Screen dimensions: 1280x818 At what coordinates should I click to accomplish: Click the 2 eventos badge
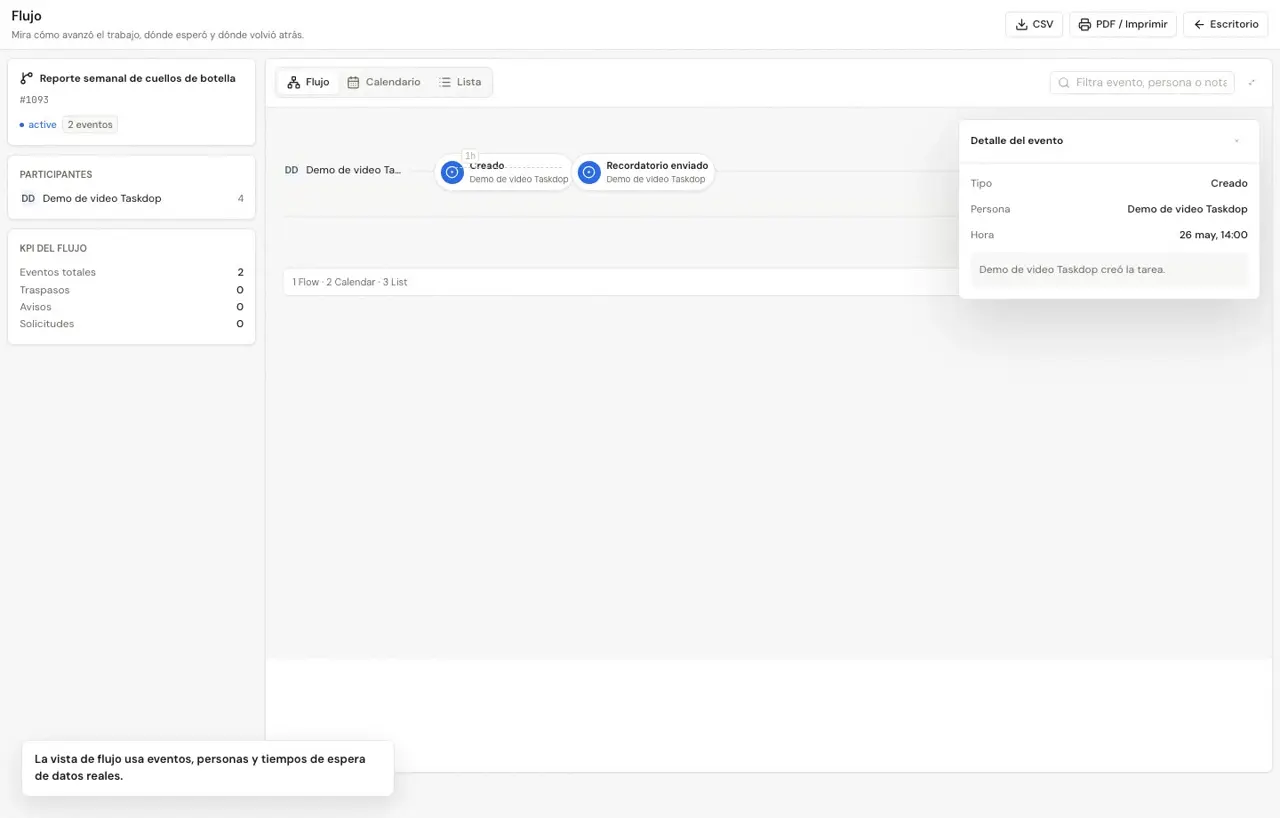(x=90, y=125)
